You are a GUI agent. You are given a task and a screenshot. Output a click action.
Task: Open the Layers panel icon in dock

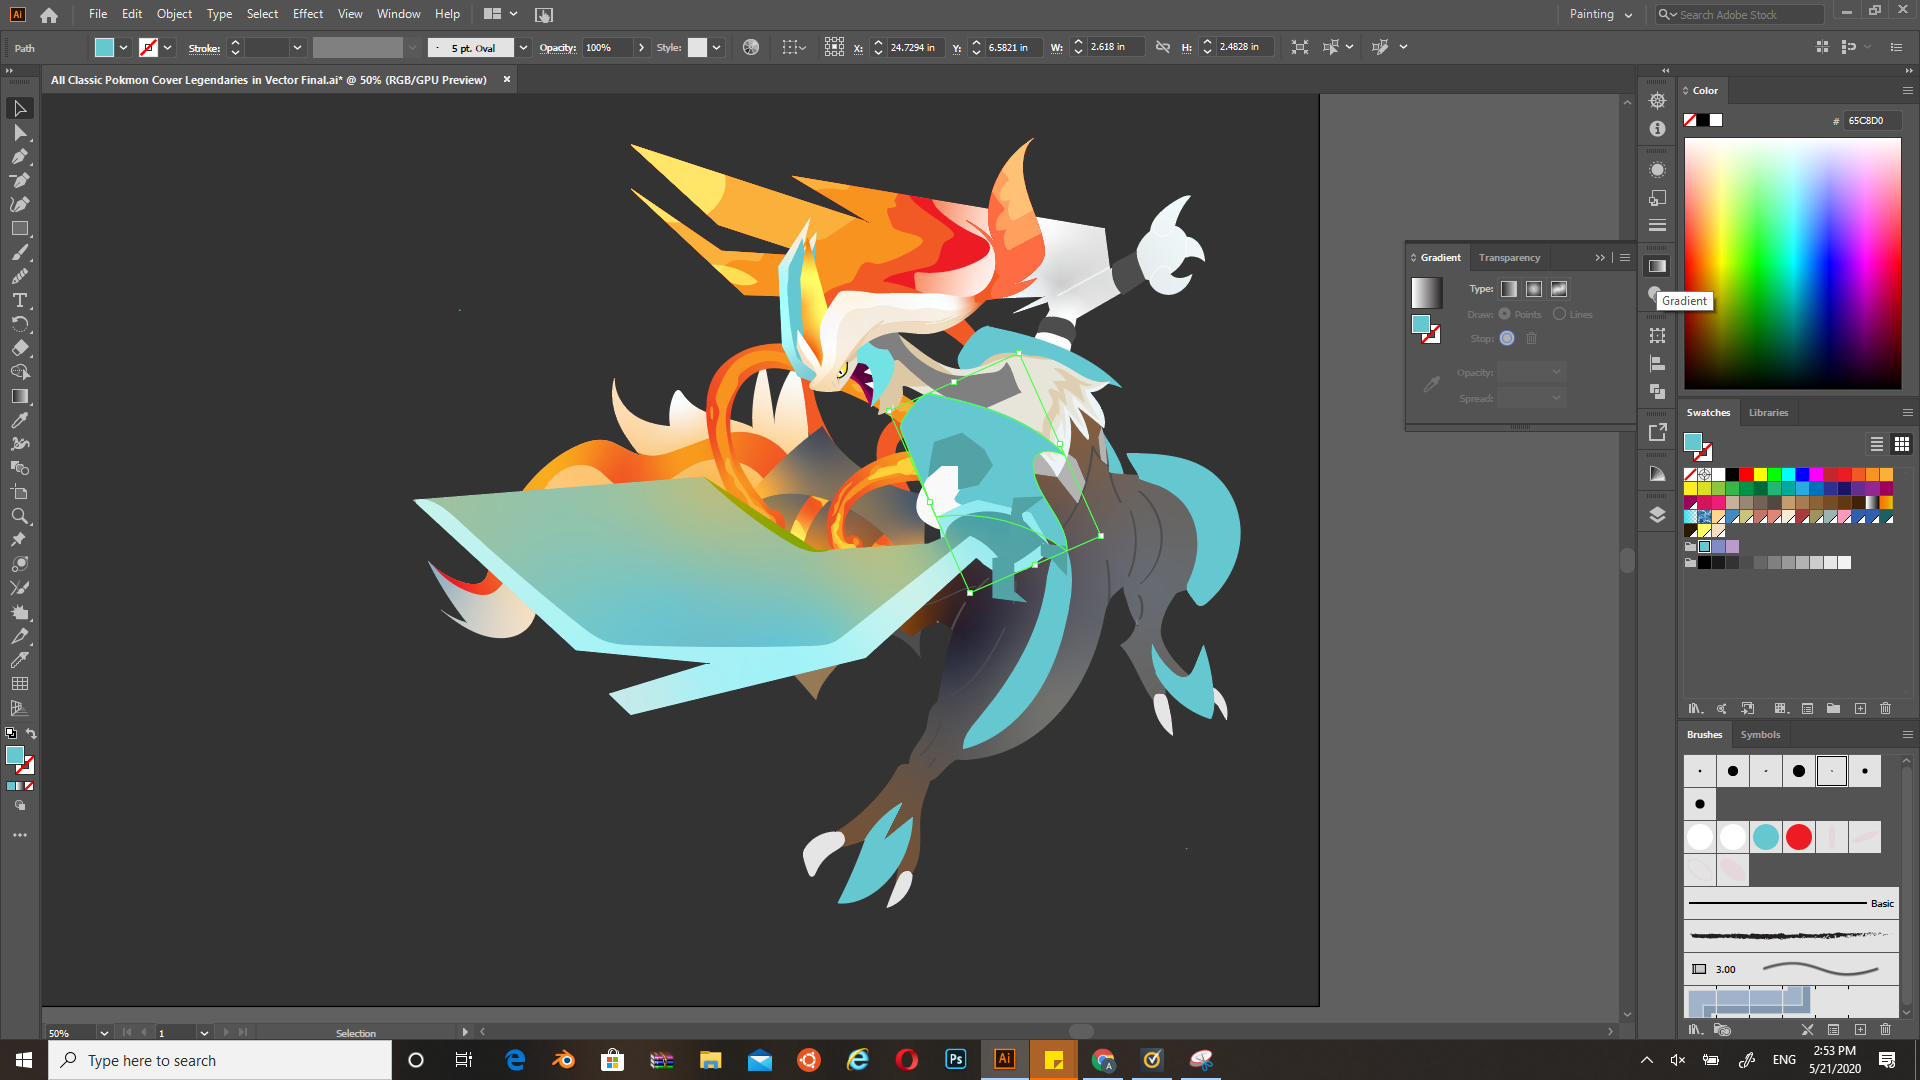point(1657,515)
